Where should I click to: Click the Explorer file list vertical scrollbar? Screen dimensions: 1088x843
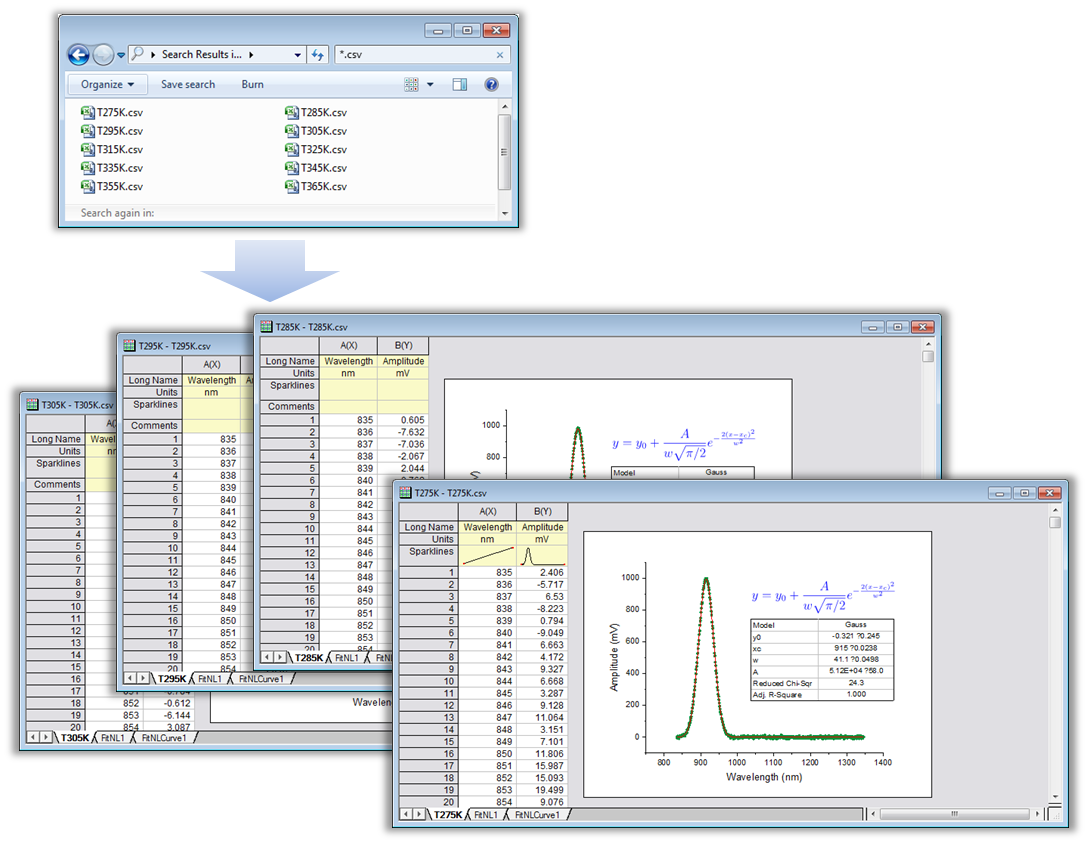click(x=504, y=150)
